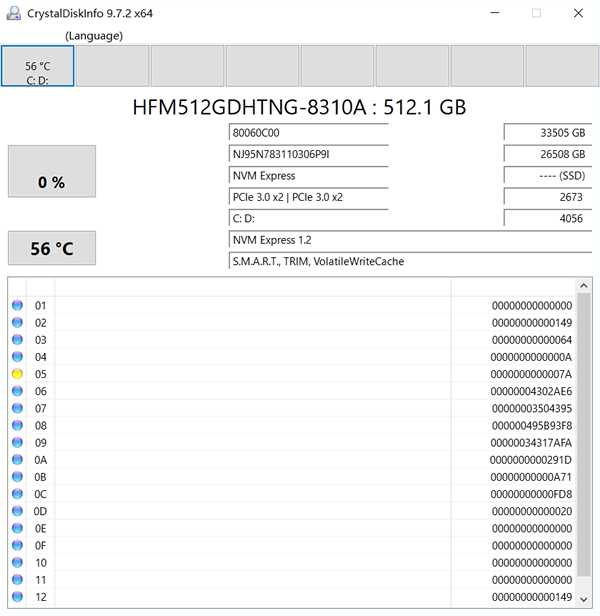Click the scroll down arrow of attribute list
The image size is (600, 616).
pyautogui.click(x=583, y=600)
